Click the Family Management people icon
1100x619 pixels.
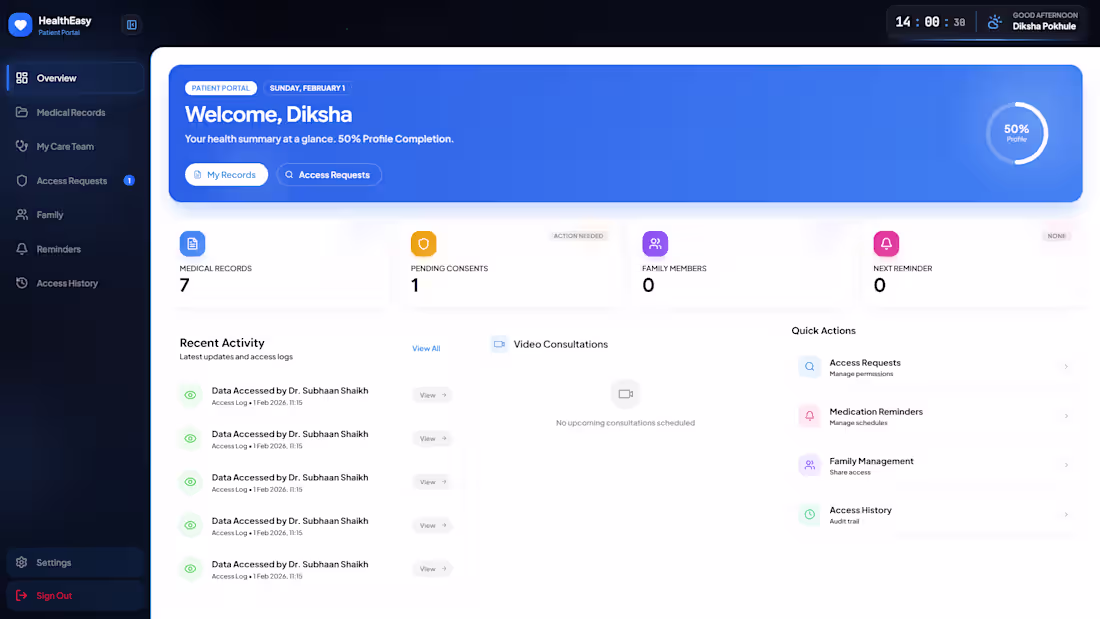pyautogui.click(x=810, y=465)
